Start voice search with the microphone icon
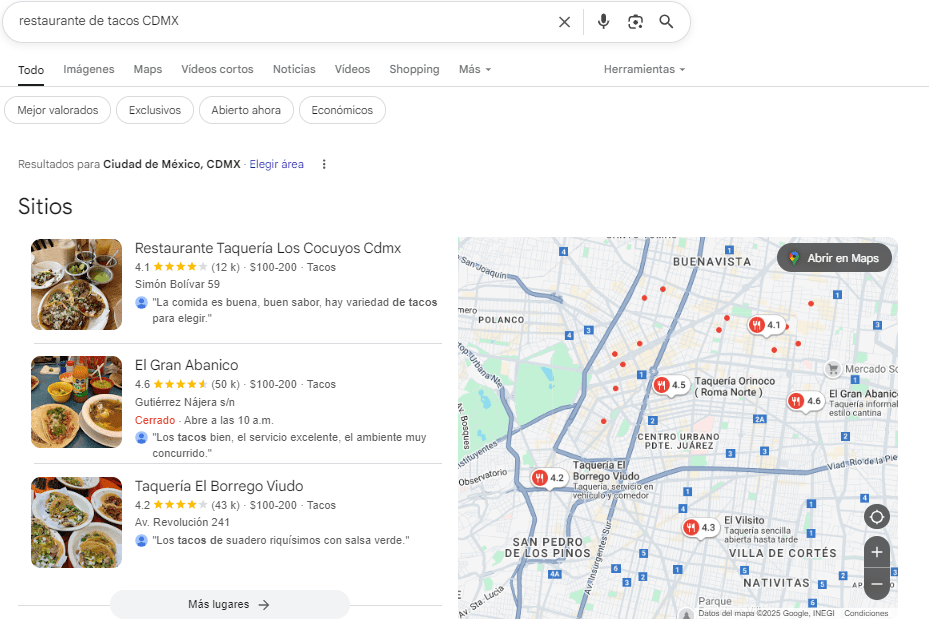Screen dimensions: 929x625 point(603,21)
